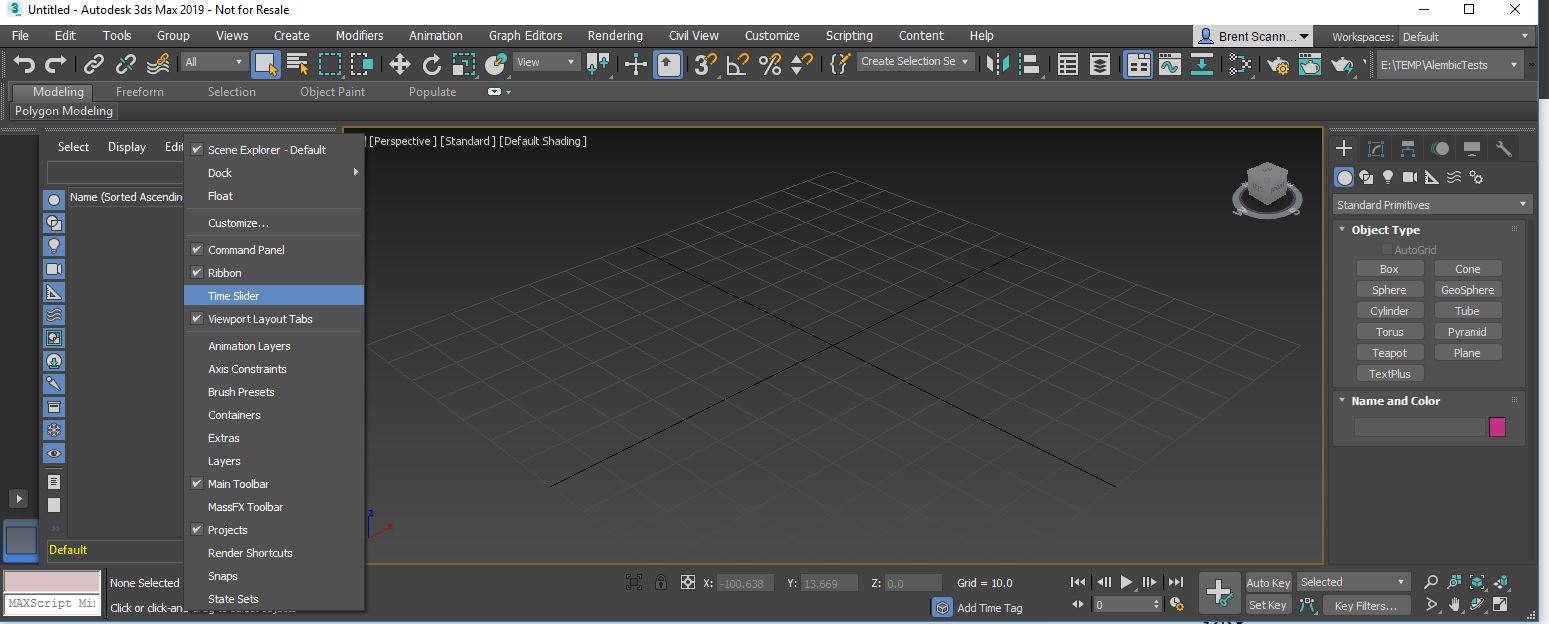Collapse the Object Type rollout

pyautogui.click(x=1385, y=230)
